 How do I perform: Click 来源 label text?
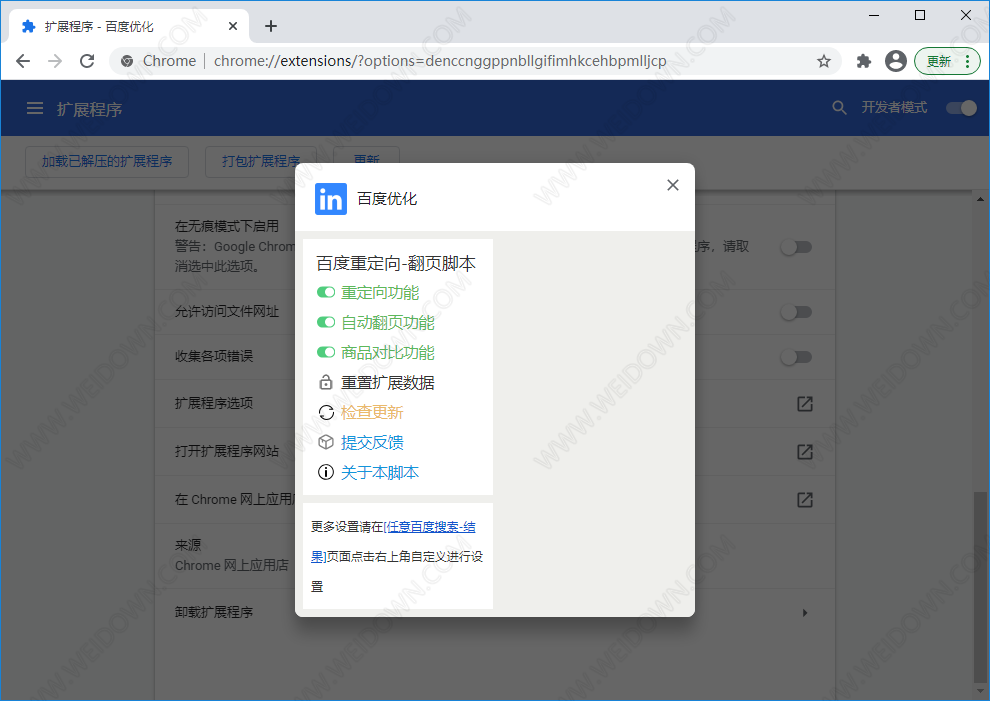(188, 545)
